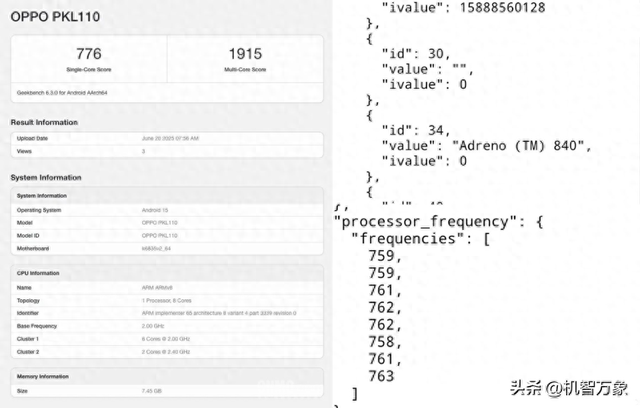This screenshot has height=408, width=640.
Task: Click the "processor_frequency" JSON key
Action: pos(426,222)
